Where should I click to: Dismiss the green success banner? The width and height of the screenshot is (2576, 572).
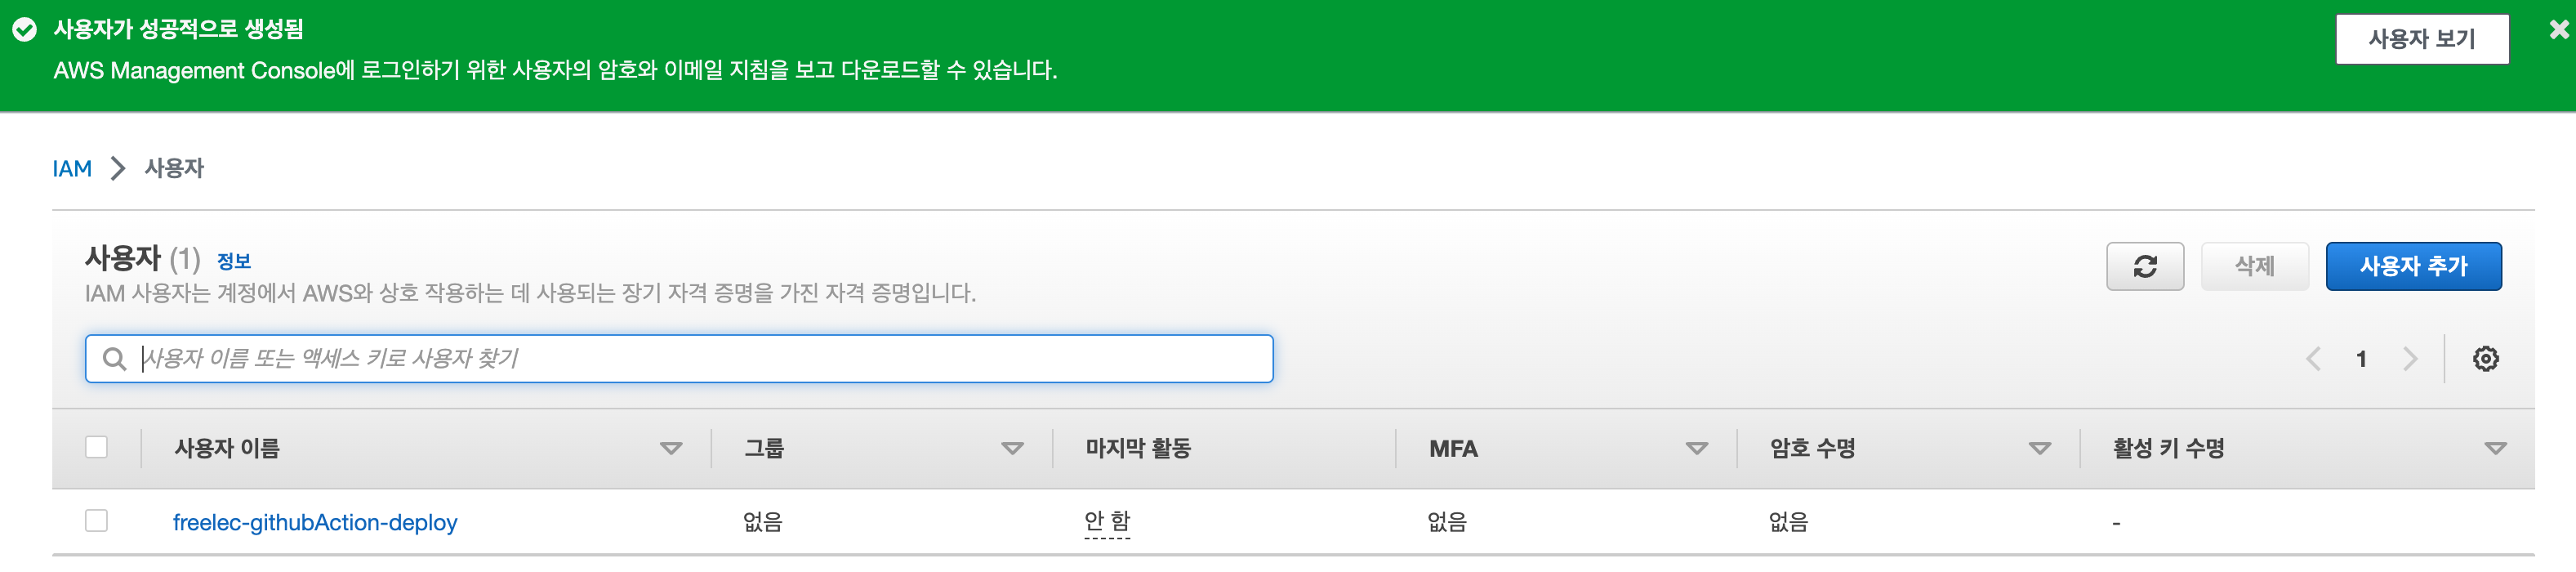pos(2558,30)
